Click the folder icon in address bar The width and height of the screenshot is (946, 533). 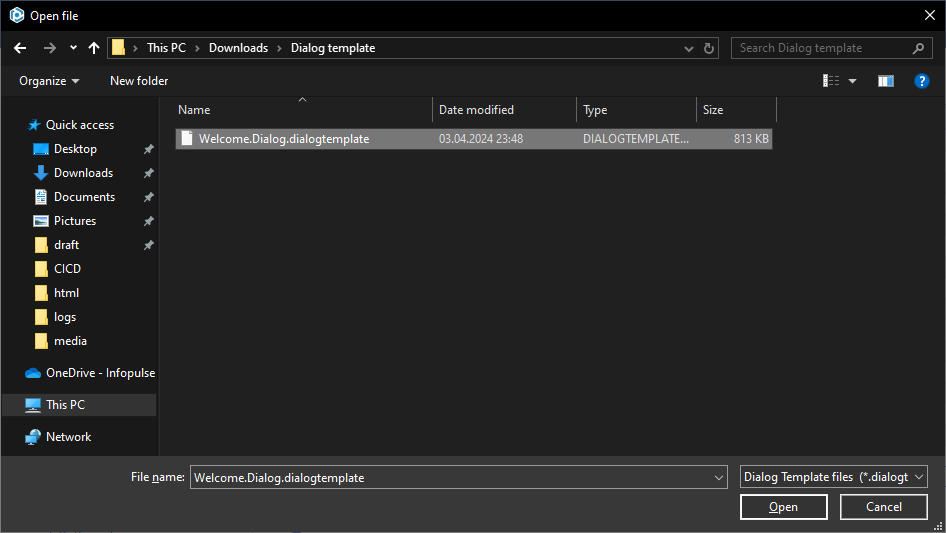[118, 48]
